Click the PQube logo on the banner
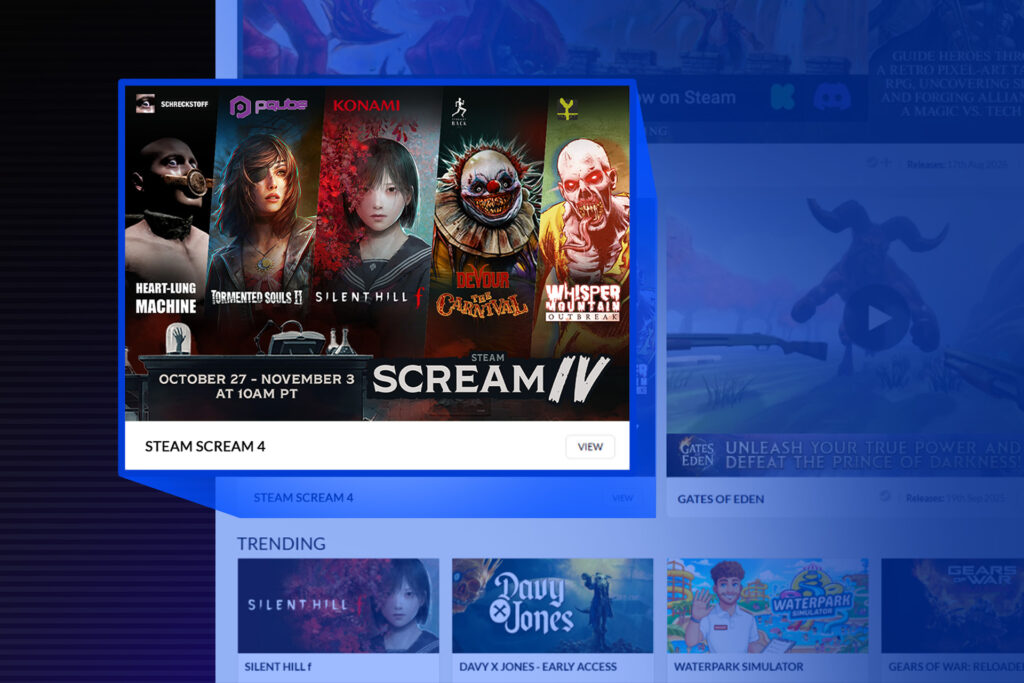1024x683 pixels. pyautogui.click(x=268, y=106)
